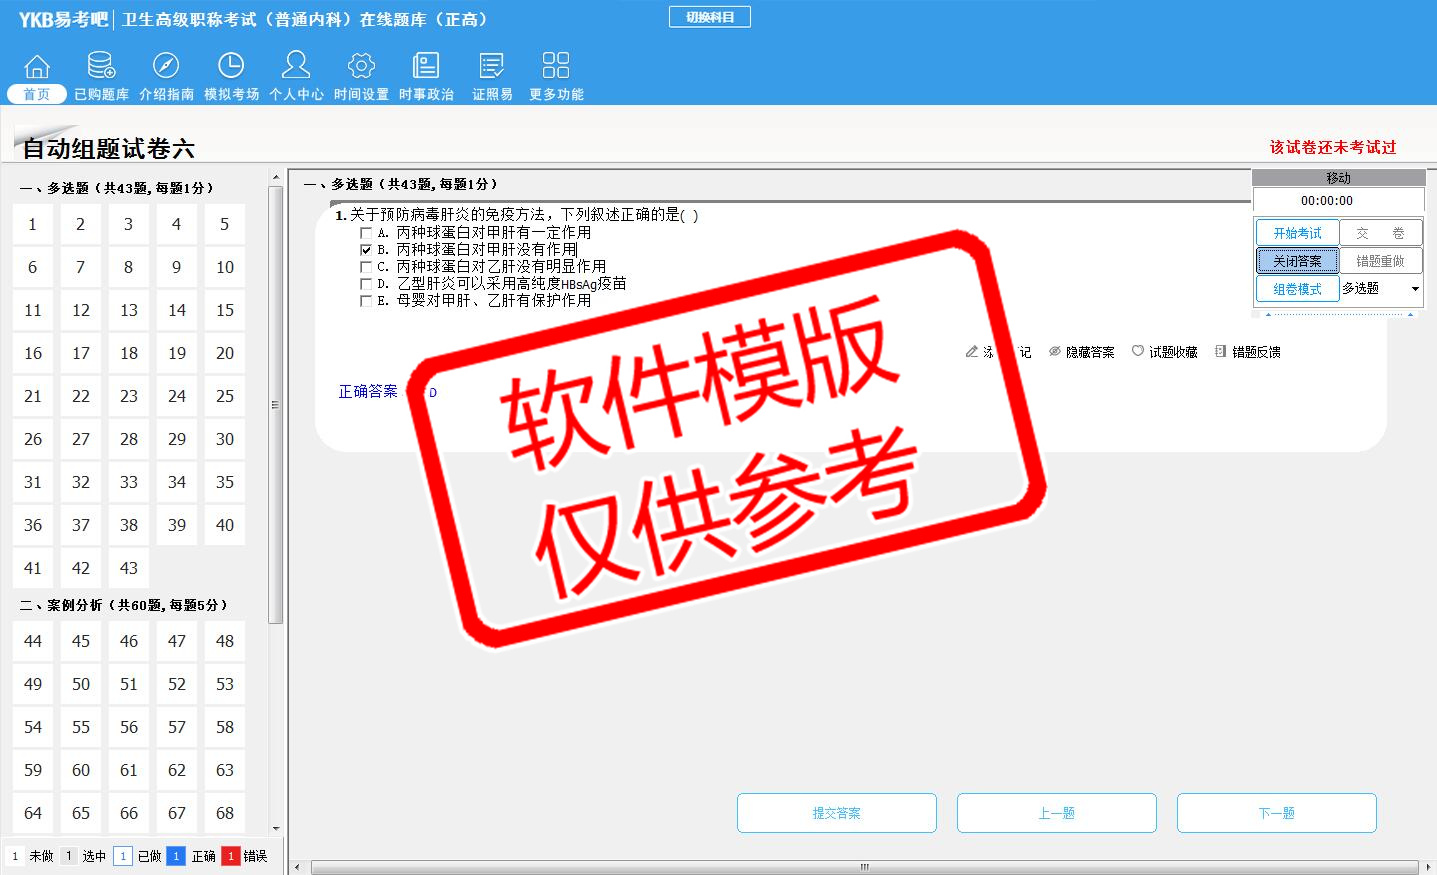Jump to question 13
1437x875 pixels.
(x=129, y=310)
